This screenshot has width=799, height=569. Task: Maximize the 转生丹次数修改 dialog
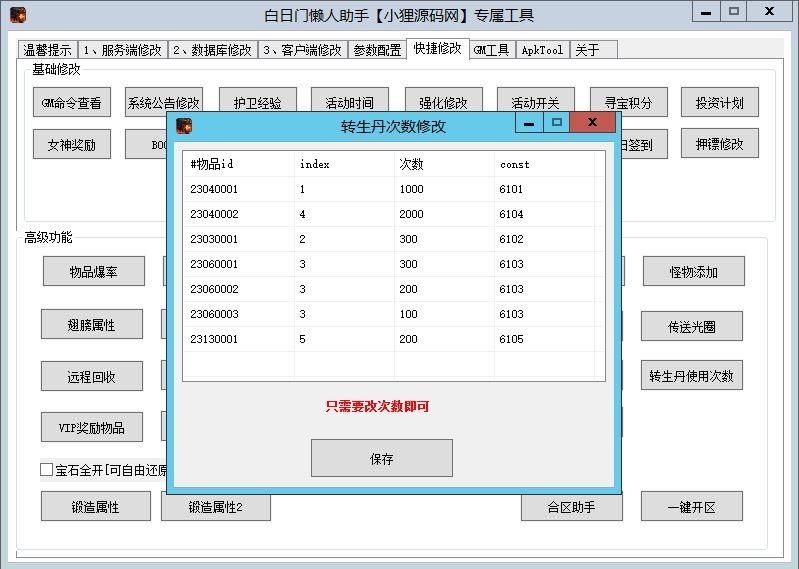click(557, 123)
